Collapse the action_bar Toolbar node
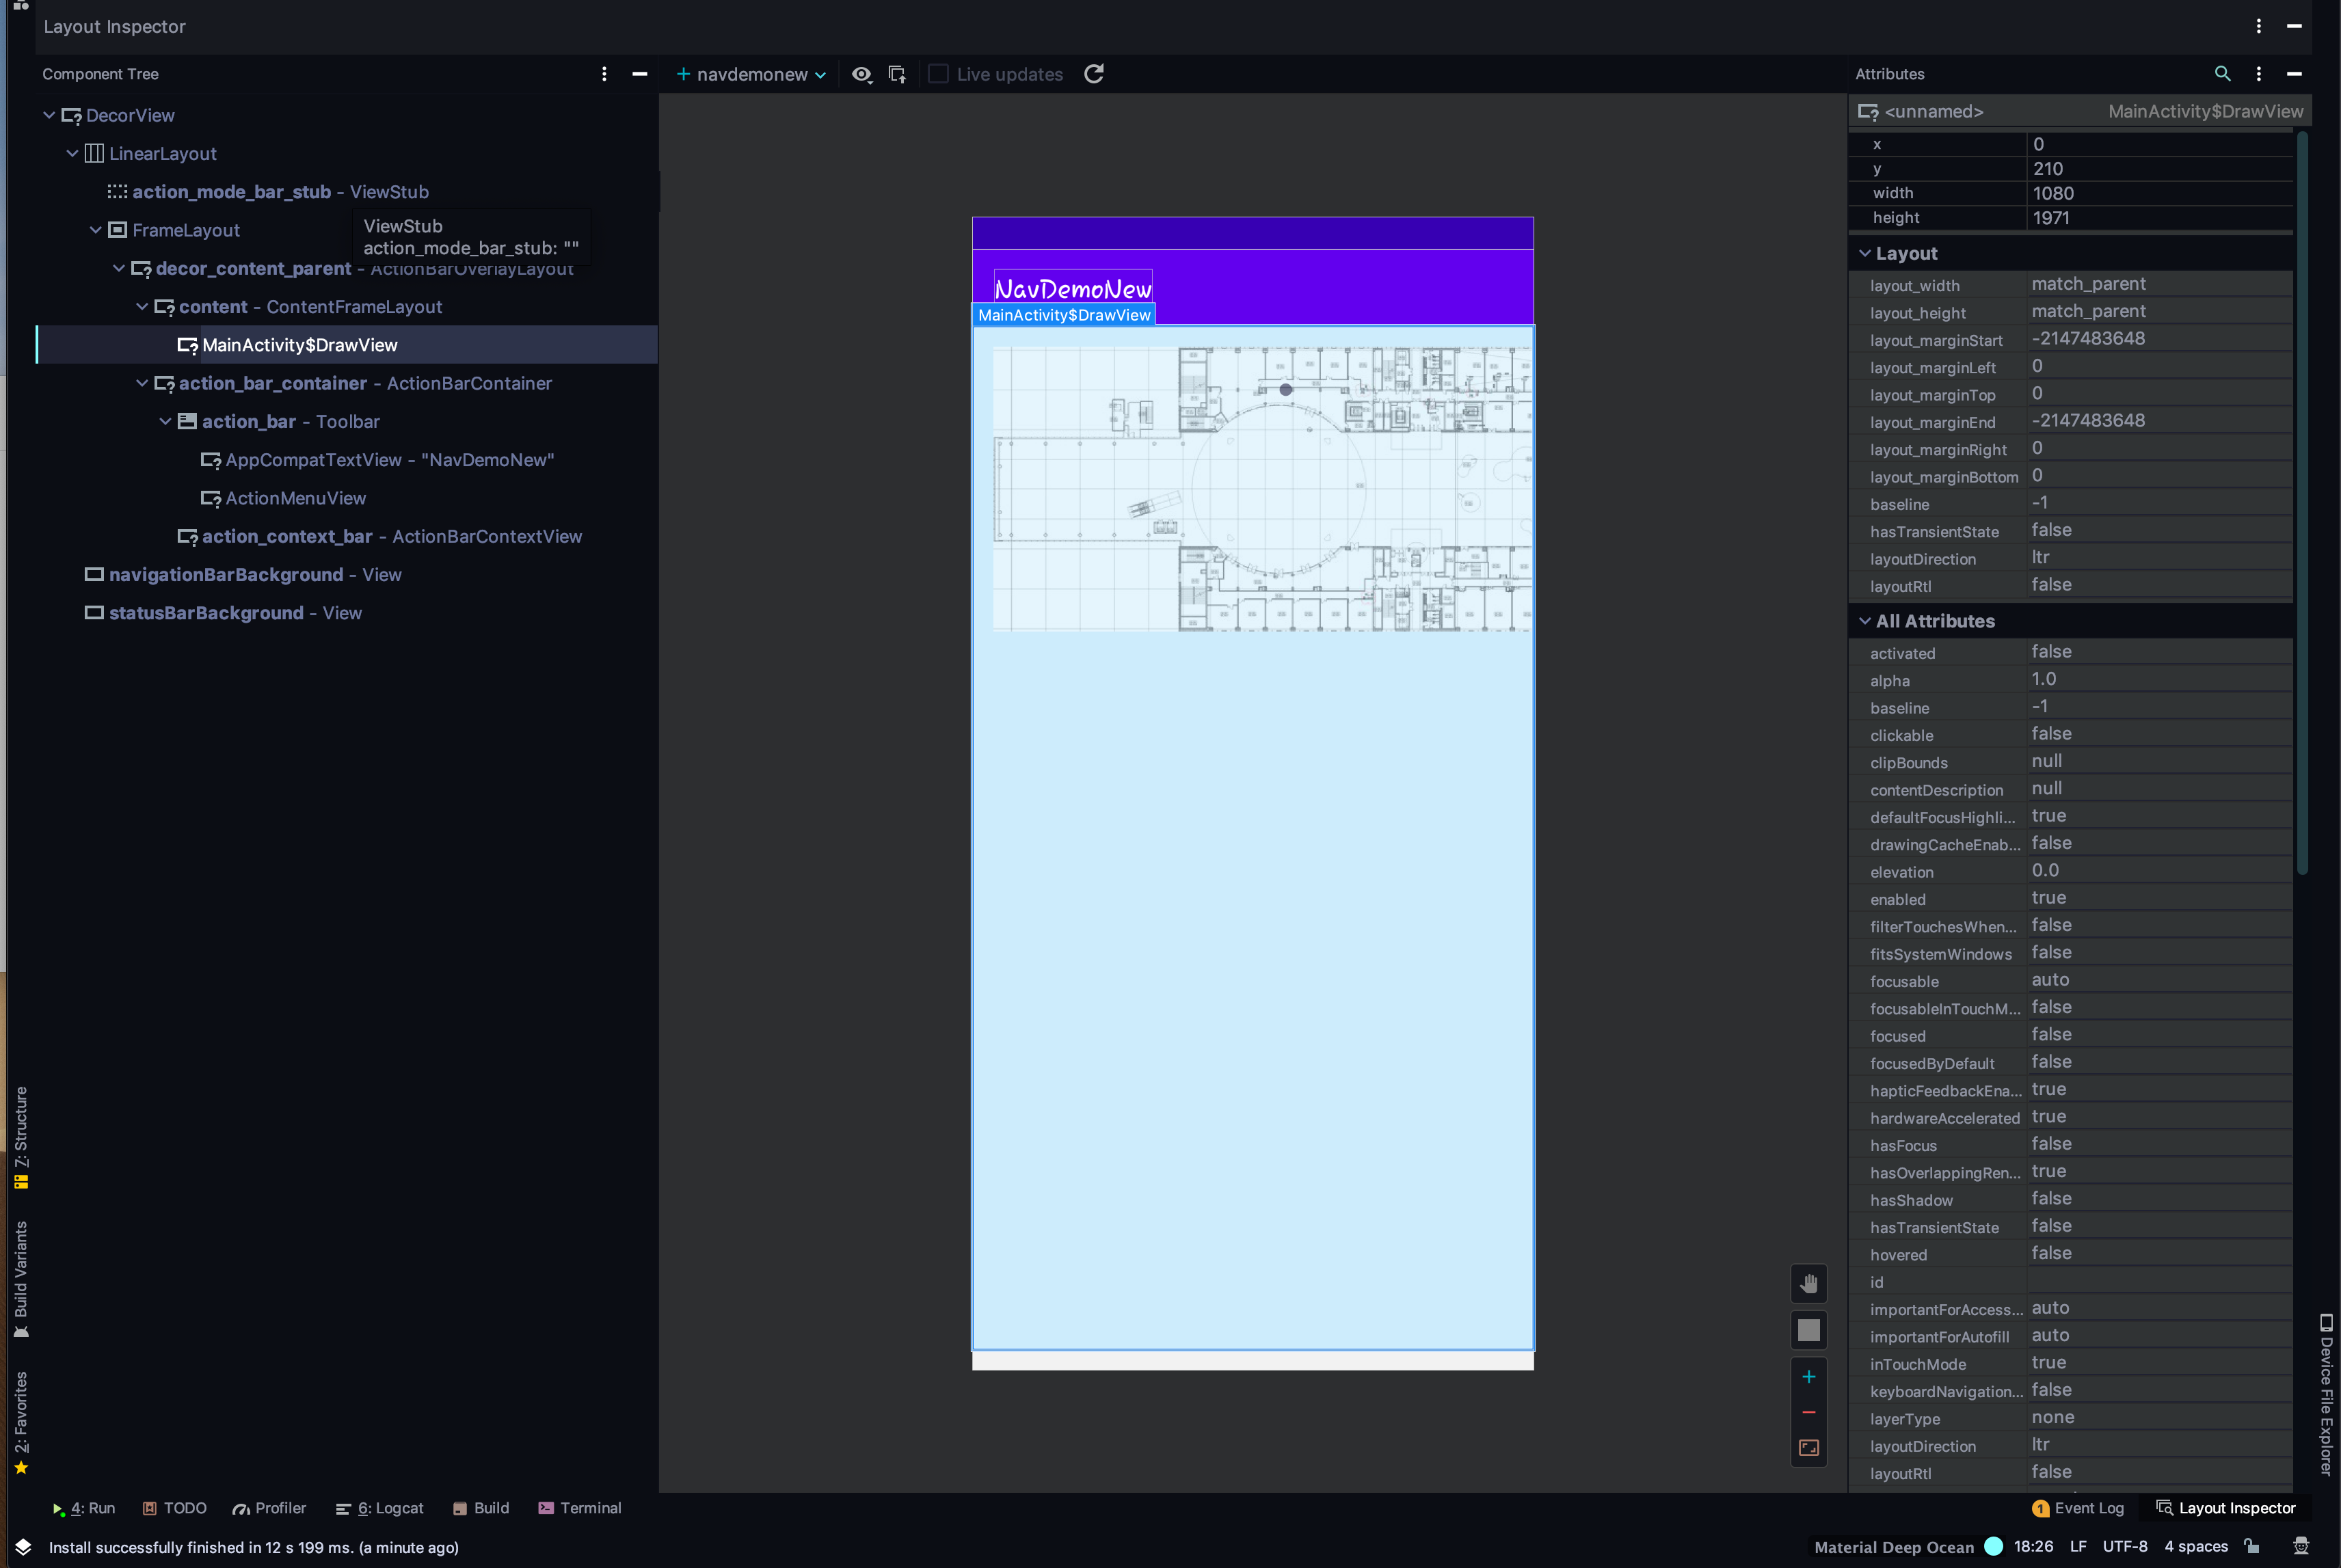 165,421
